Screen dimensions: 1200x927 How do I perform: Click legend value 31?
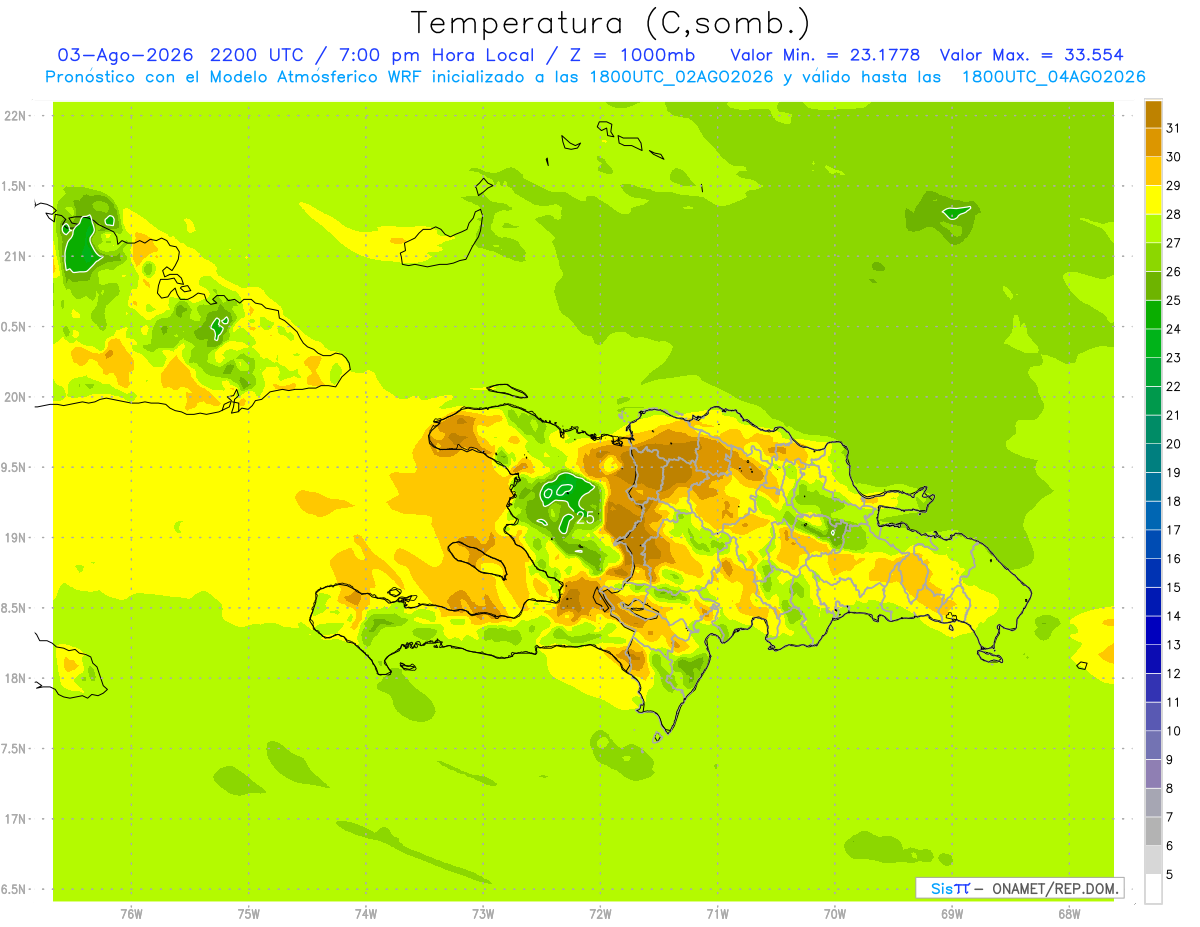(x=1174, y=128)
